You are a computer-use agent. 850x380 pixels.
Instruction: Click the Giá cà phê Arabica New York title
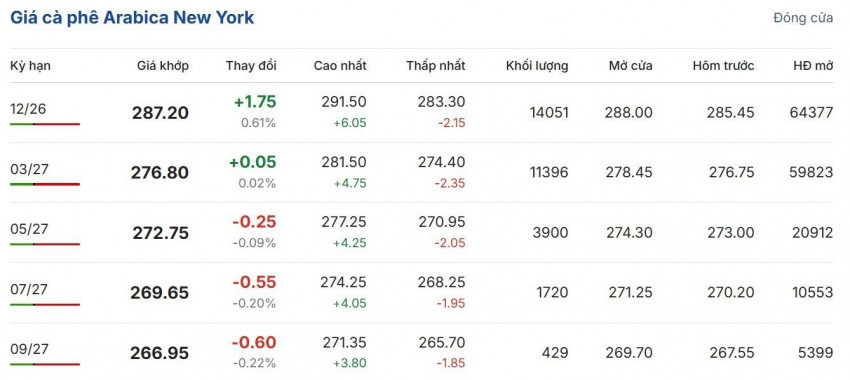click(x=132, y=17)
